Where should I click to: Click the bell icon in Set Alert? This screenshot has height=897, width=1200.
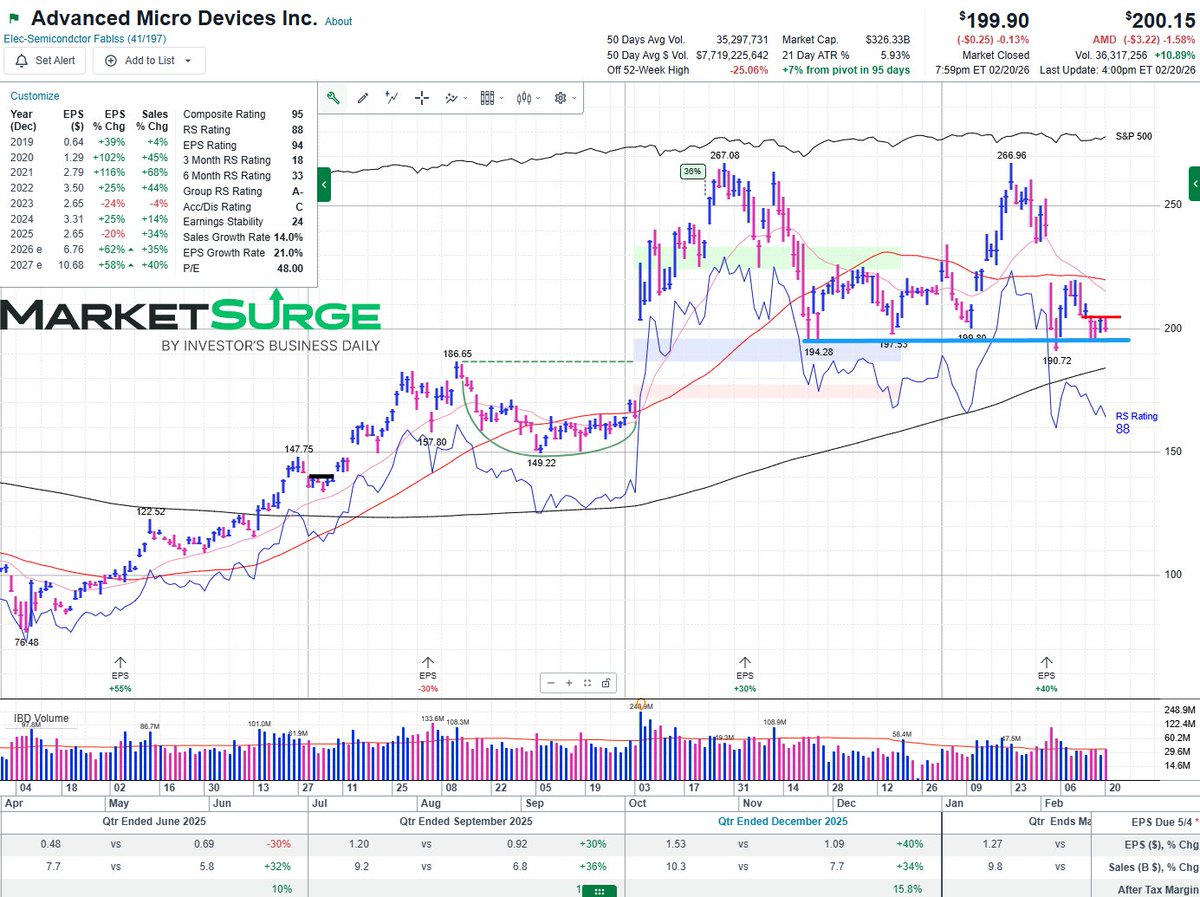[x=22, y=60]
